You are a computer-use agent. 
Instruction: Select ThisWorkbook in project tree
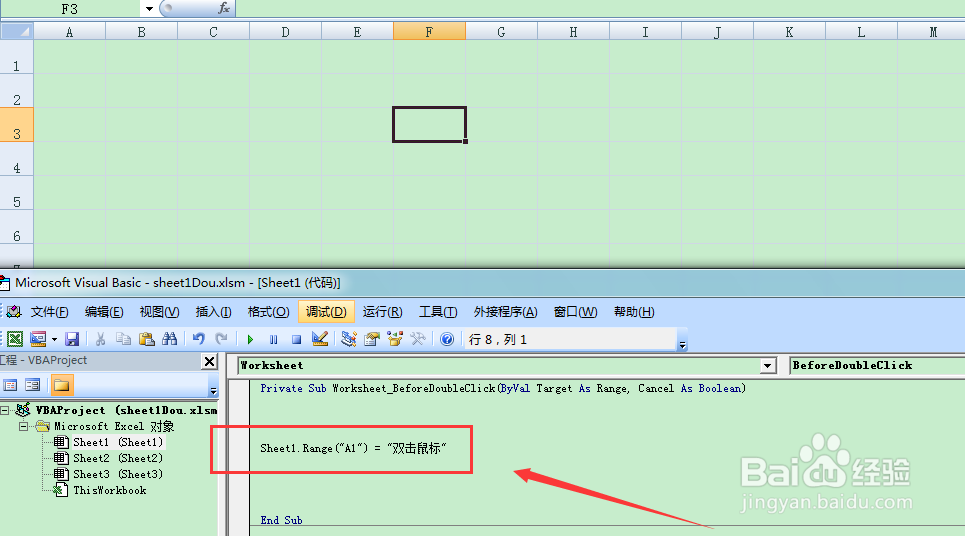point(110,490)
